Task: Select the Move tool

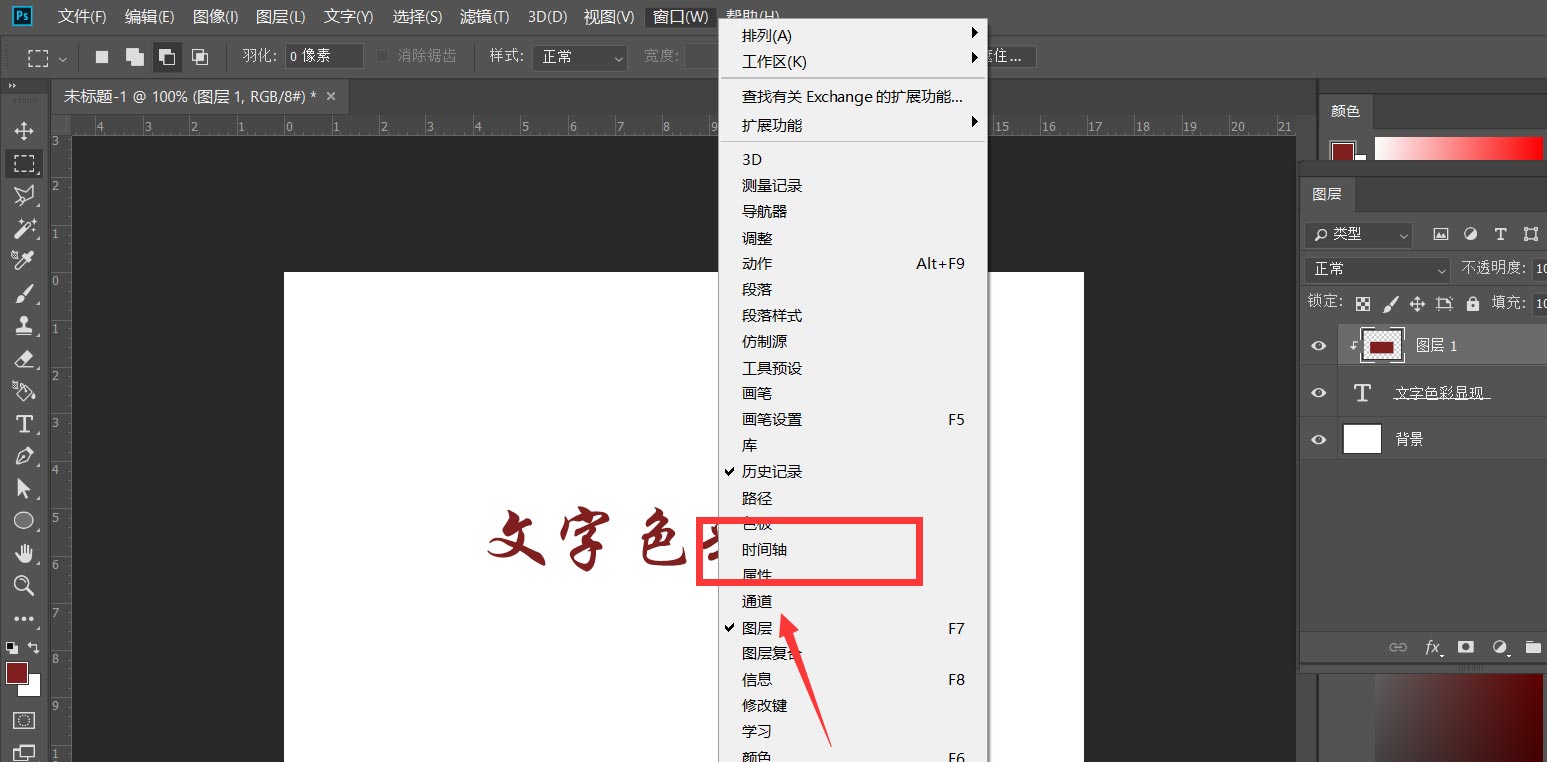Action: tap(24, 131)
